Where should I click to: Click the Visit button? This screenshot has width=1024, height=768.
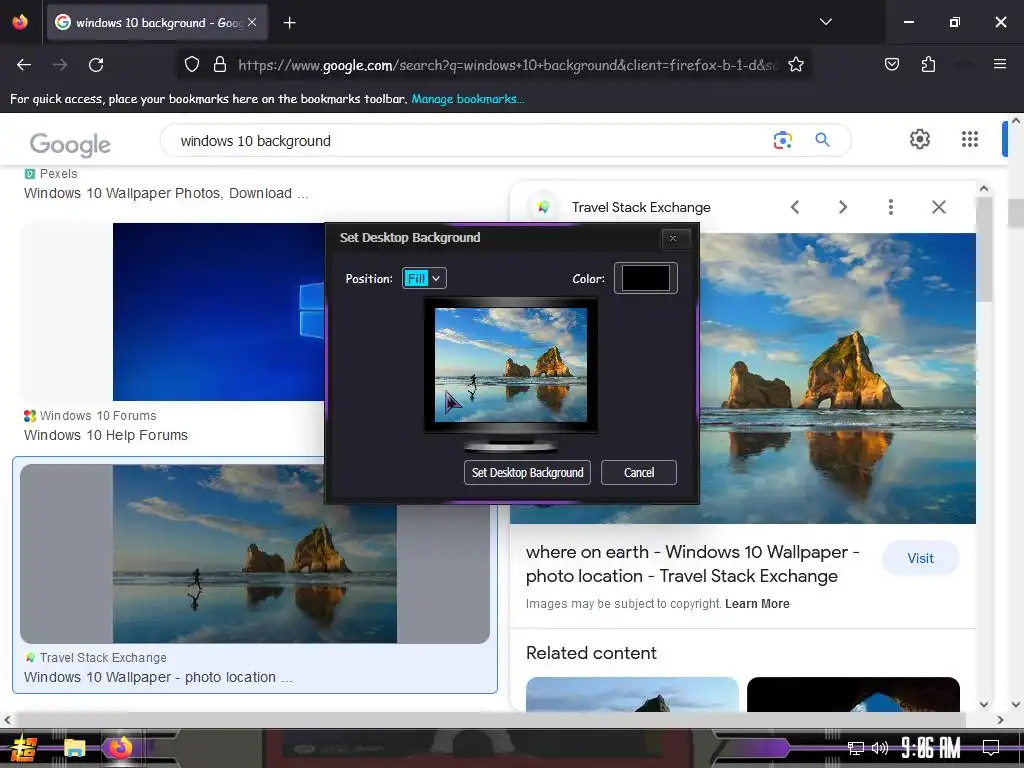[920, 558]
